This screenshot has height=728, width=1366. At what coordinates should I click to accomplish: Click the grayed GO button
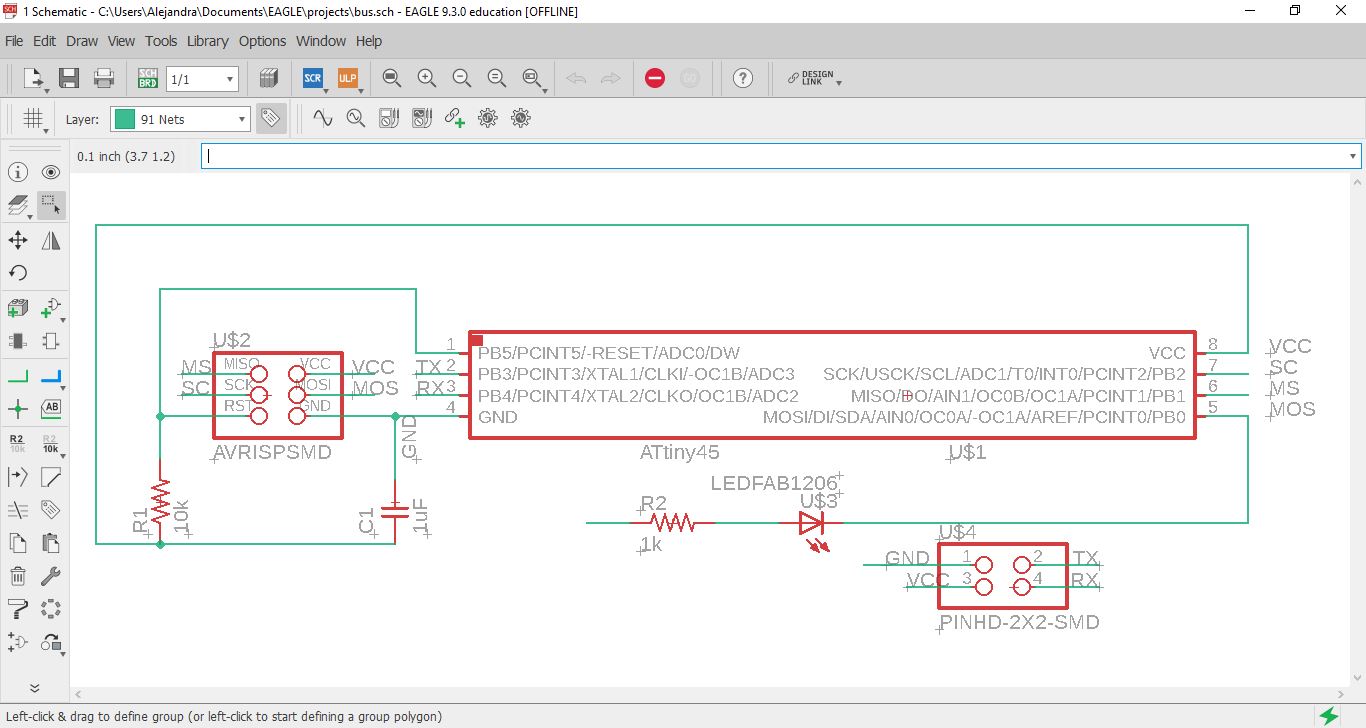coord(690,78)
